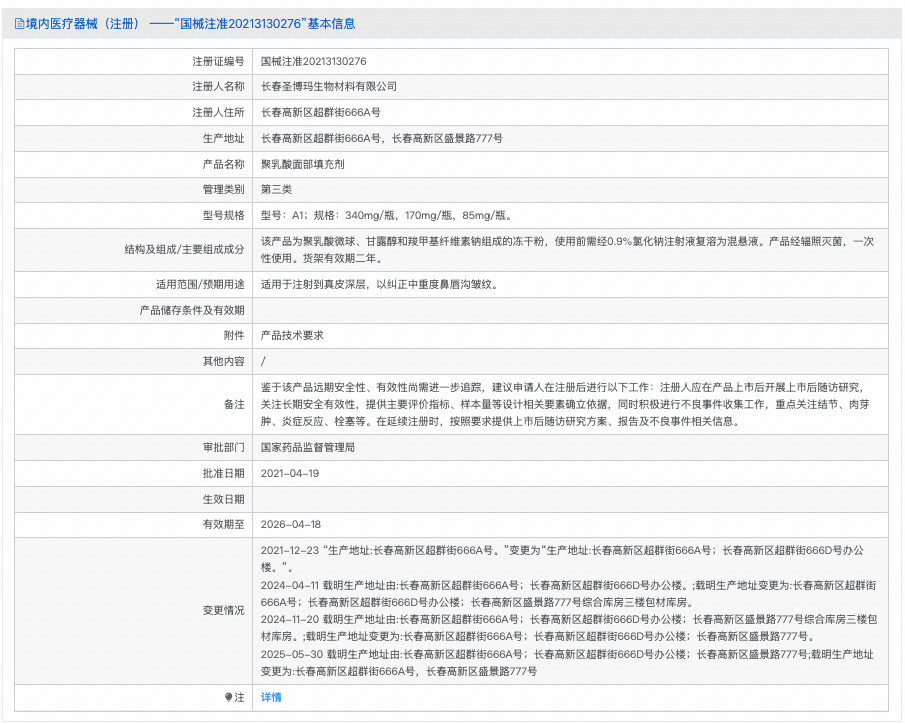Click the 结构及组成 description text
Screen dimensions: 905x724
click(567, 249)
